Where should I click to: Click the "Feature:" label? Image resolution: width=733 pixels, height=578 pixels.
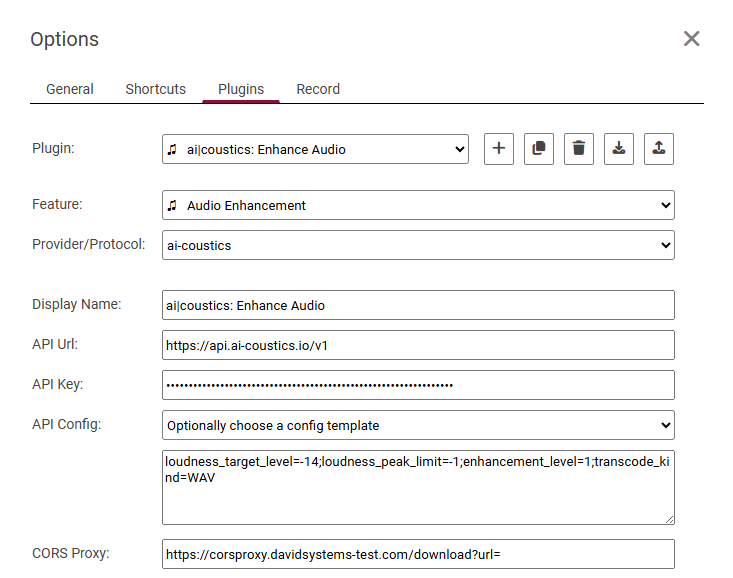point(57,204)
